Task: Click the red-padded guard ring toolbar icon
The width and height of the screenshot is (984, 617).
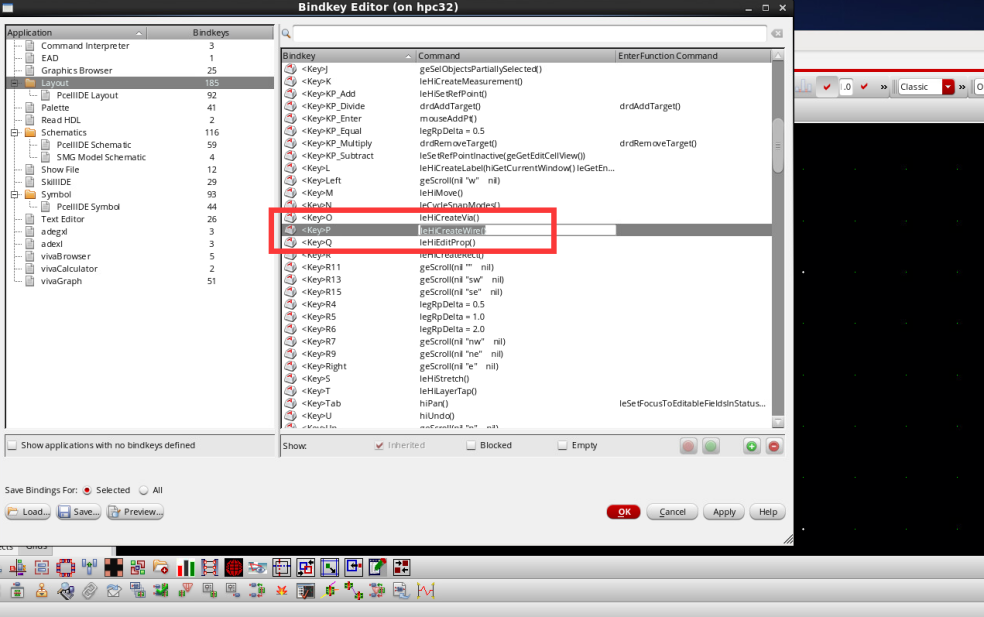Action: coord(65,568)
